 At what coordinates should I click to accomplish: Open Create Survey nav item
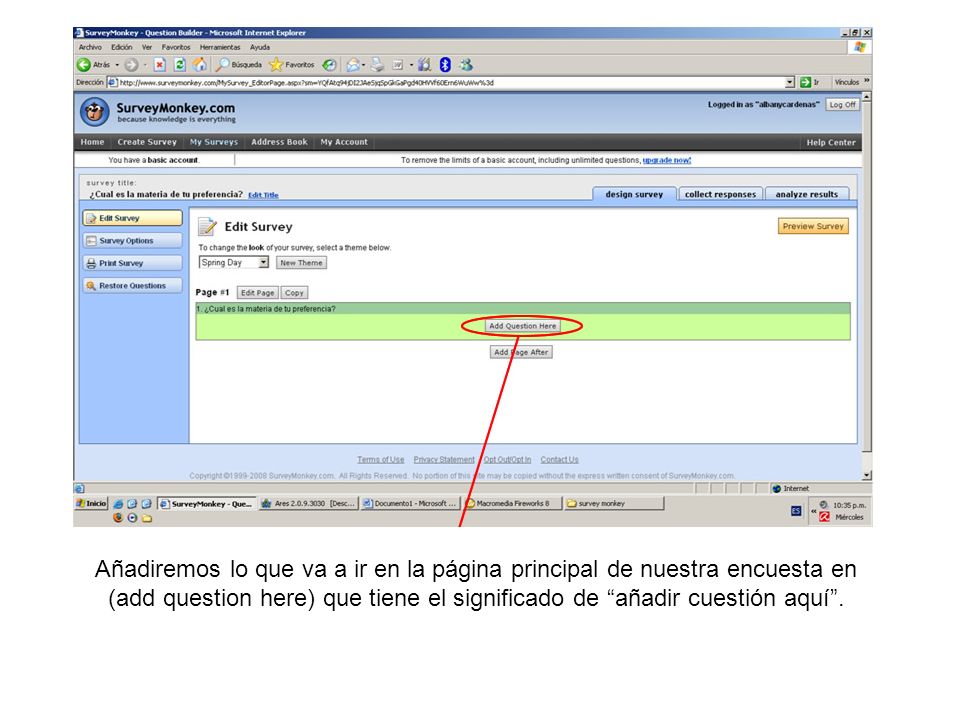point(147,142)
